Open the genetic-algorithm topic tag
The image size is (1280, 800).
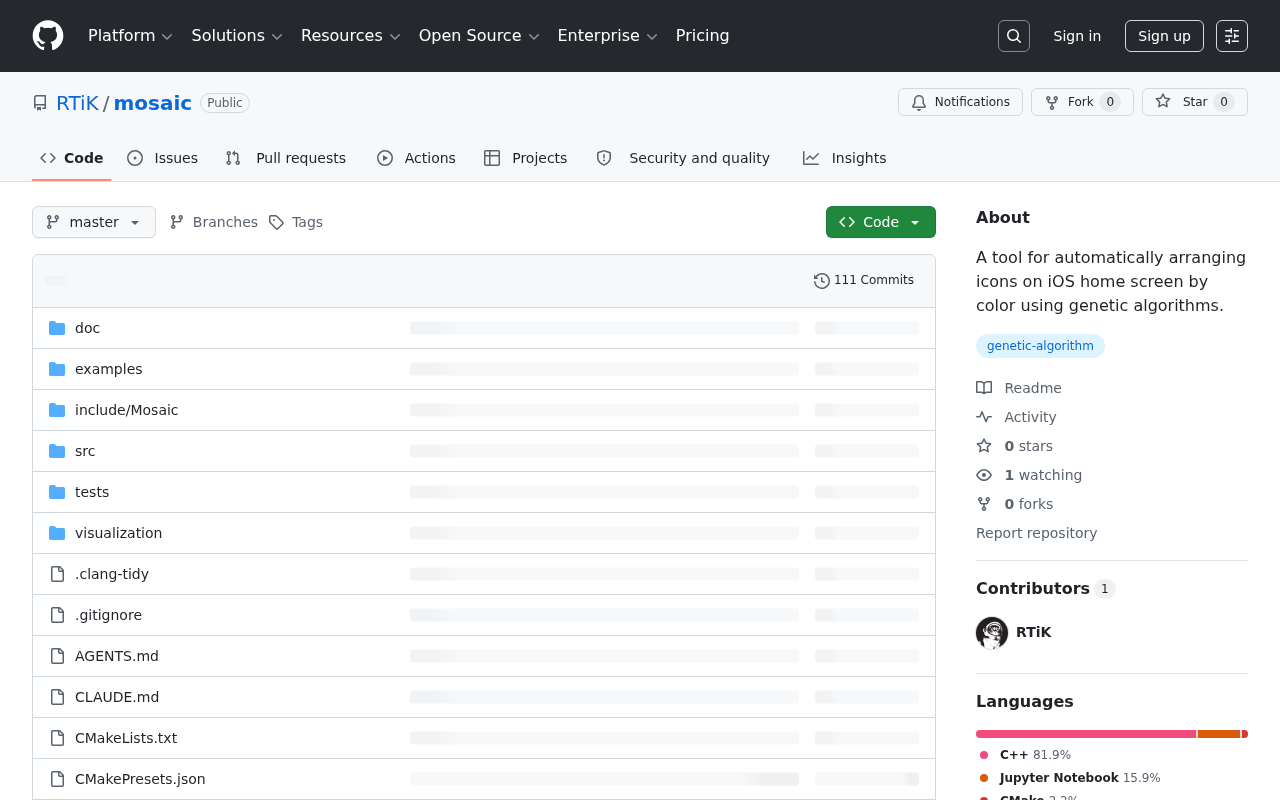pyautogui.click(x=1040, y=346)
